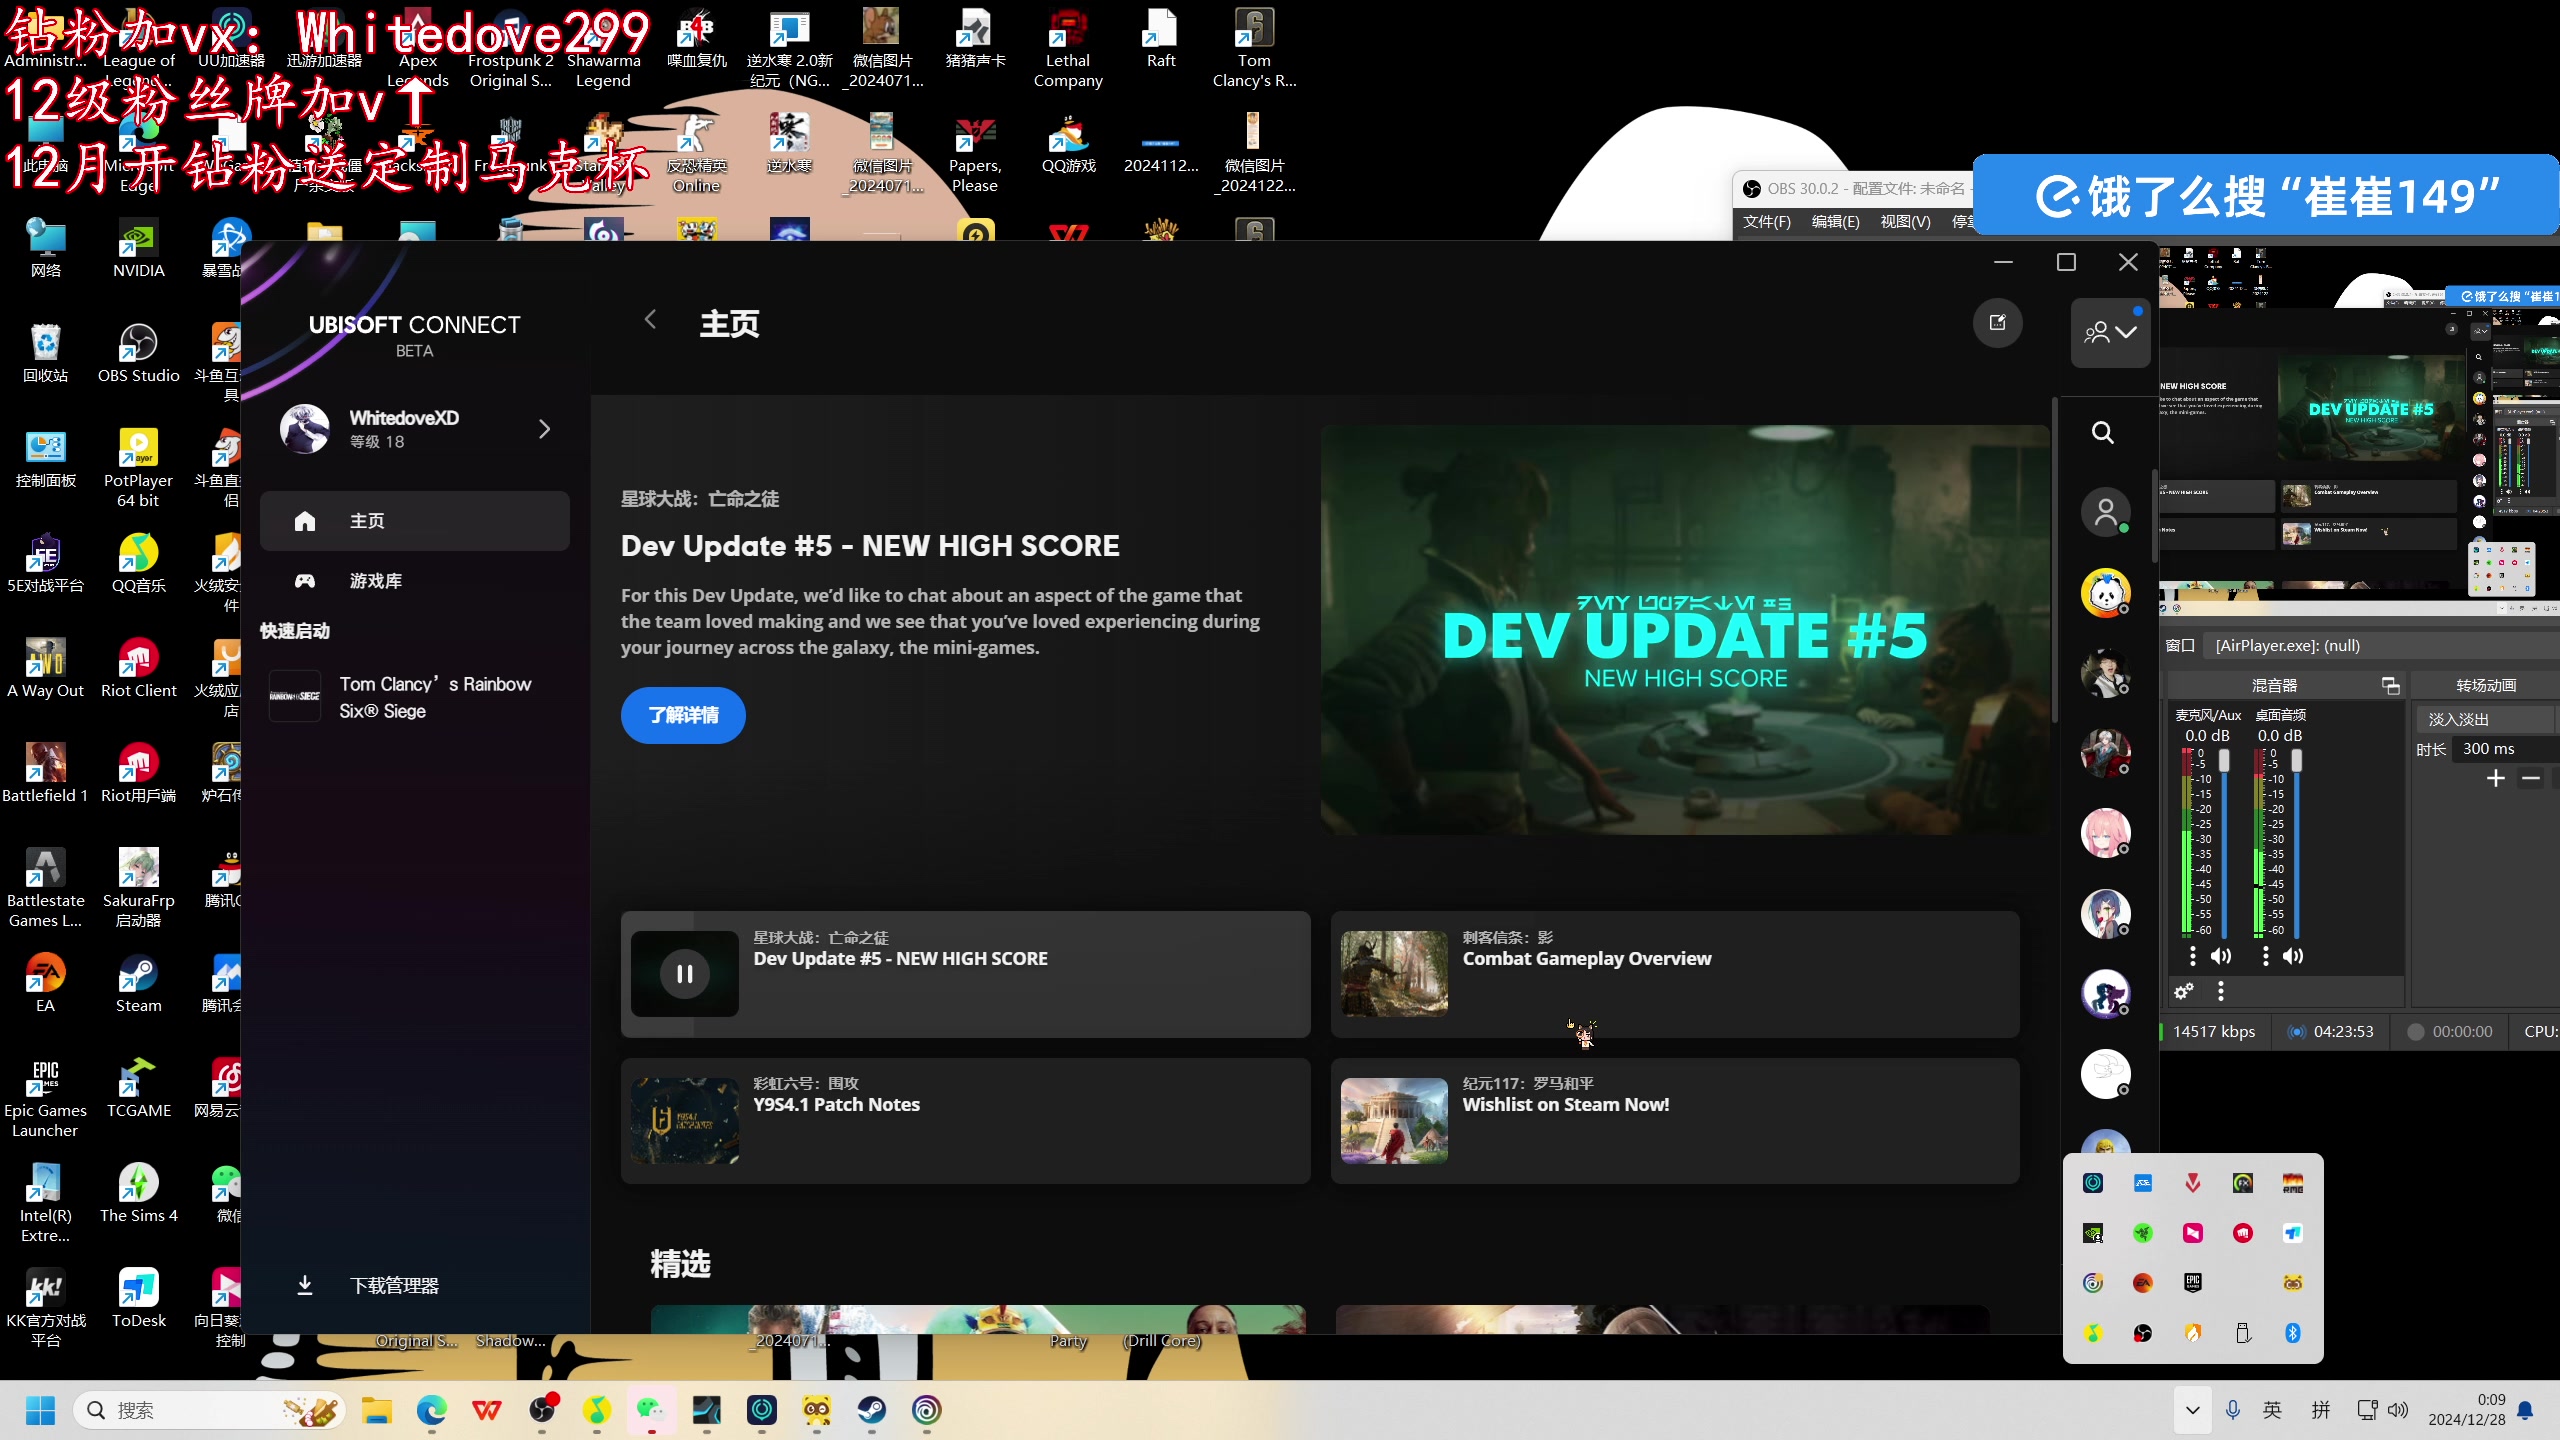Image resolution: width=2560 pixels, height=1440 pixels.
Task: Open the panda avatar friend
Action: (2106, 593)
